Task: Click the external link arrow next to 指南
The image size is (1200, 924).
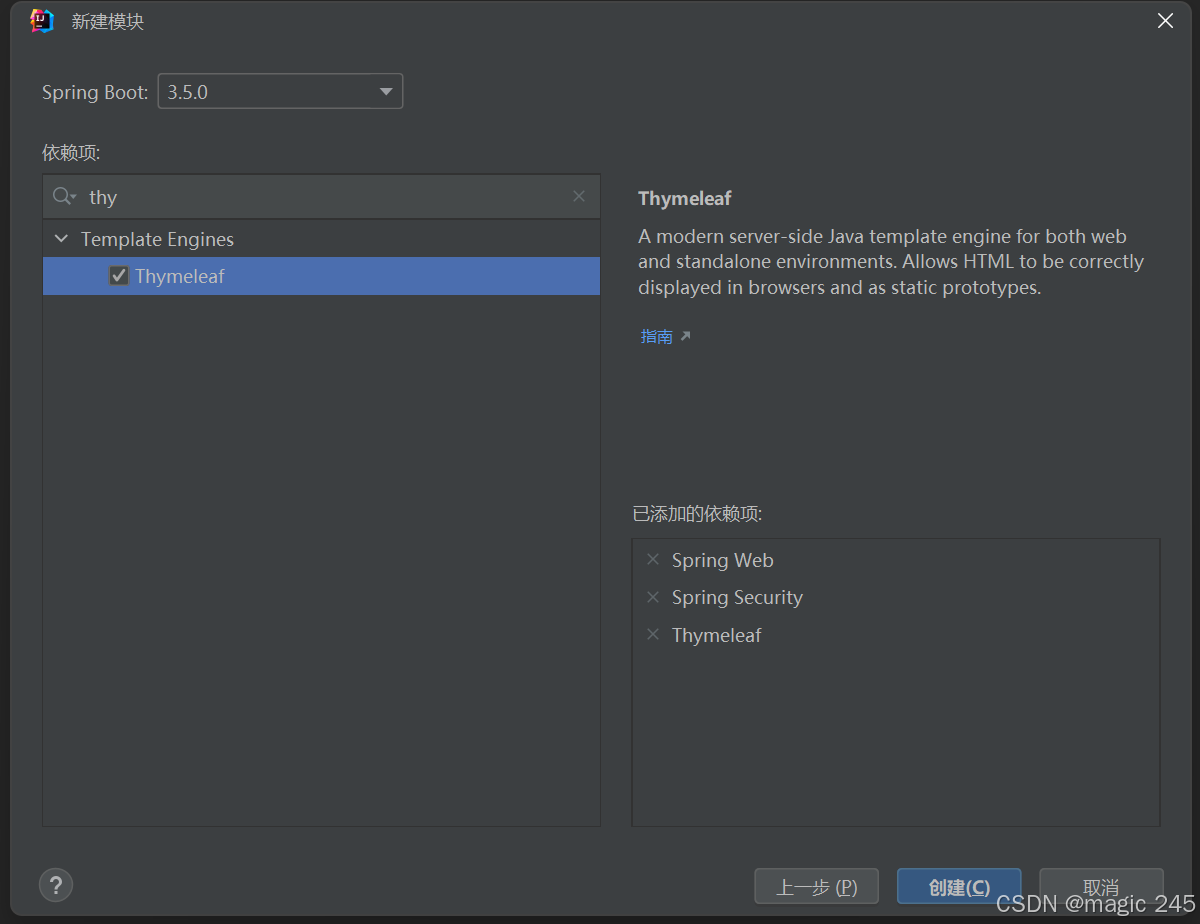Action: (x=686, y=336)
